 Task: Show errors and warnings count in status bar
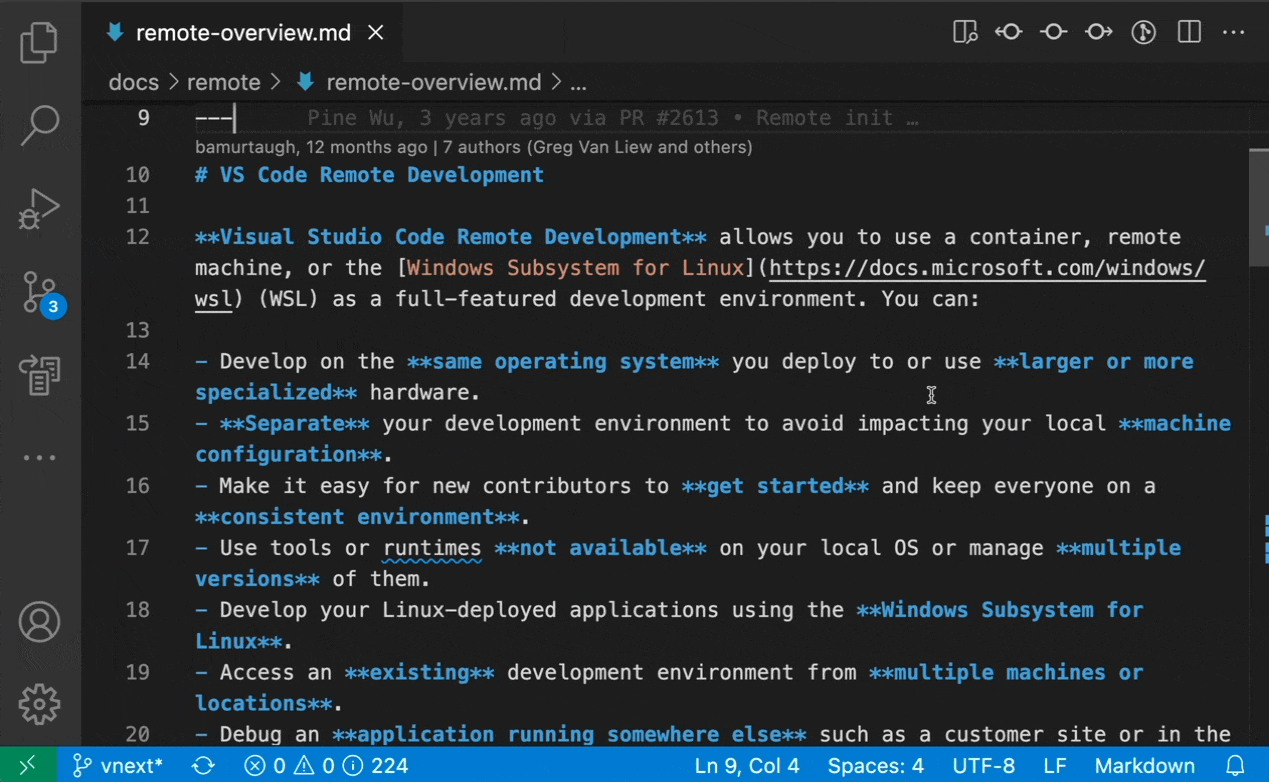point(326,766)
